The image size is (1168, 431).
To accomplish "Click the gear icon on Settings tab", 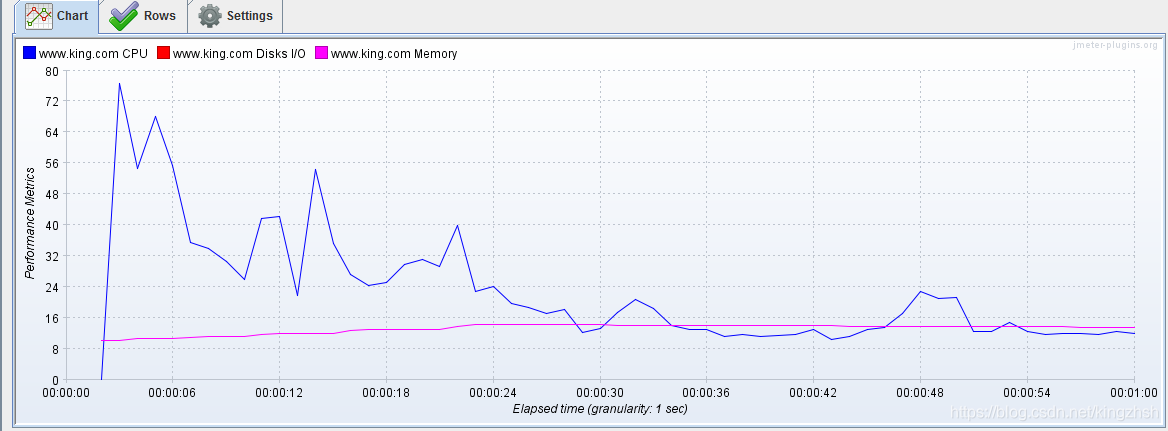I will pos(210,16).
